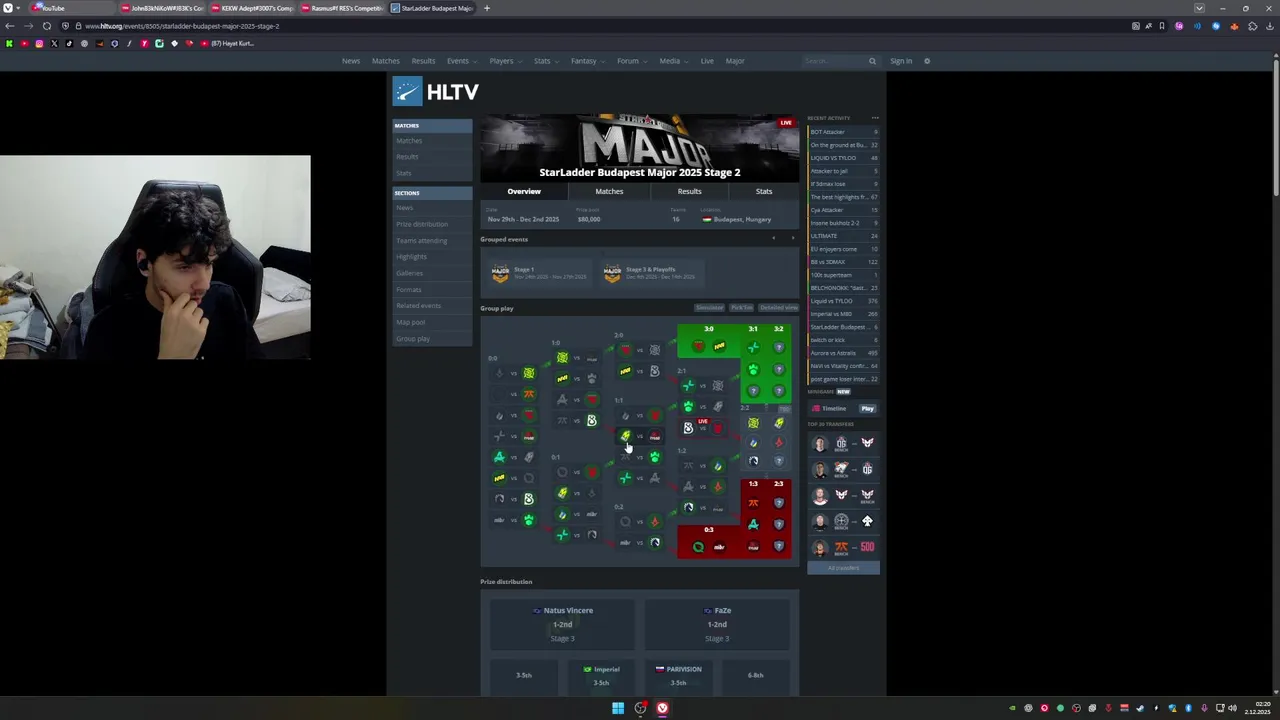Click the All transfers button
This screenshot has height=720, width=1280.
tap(843, 568)
